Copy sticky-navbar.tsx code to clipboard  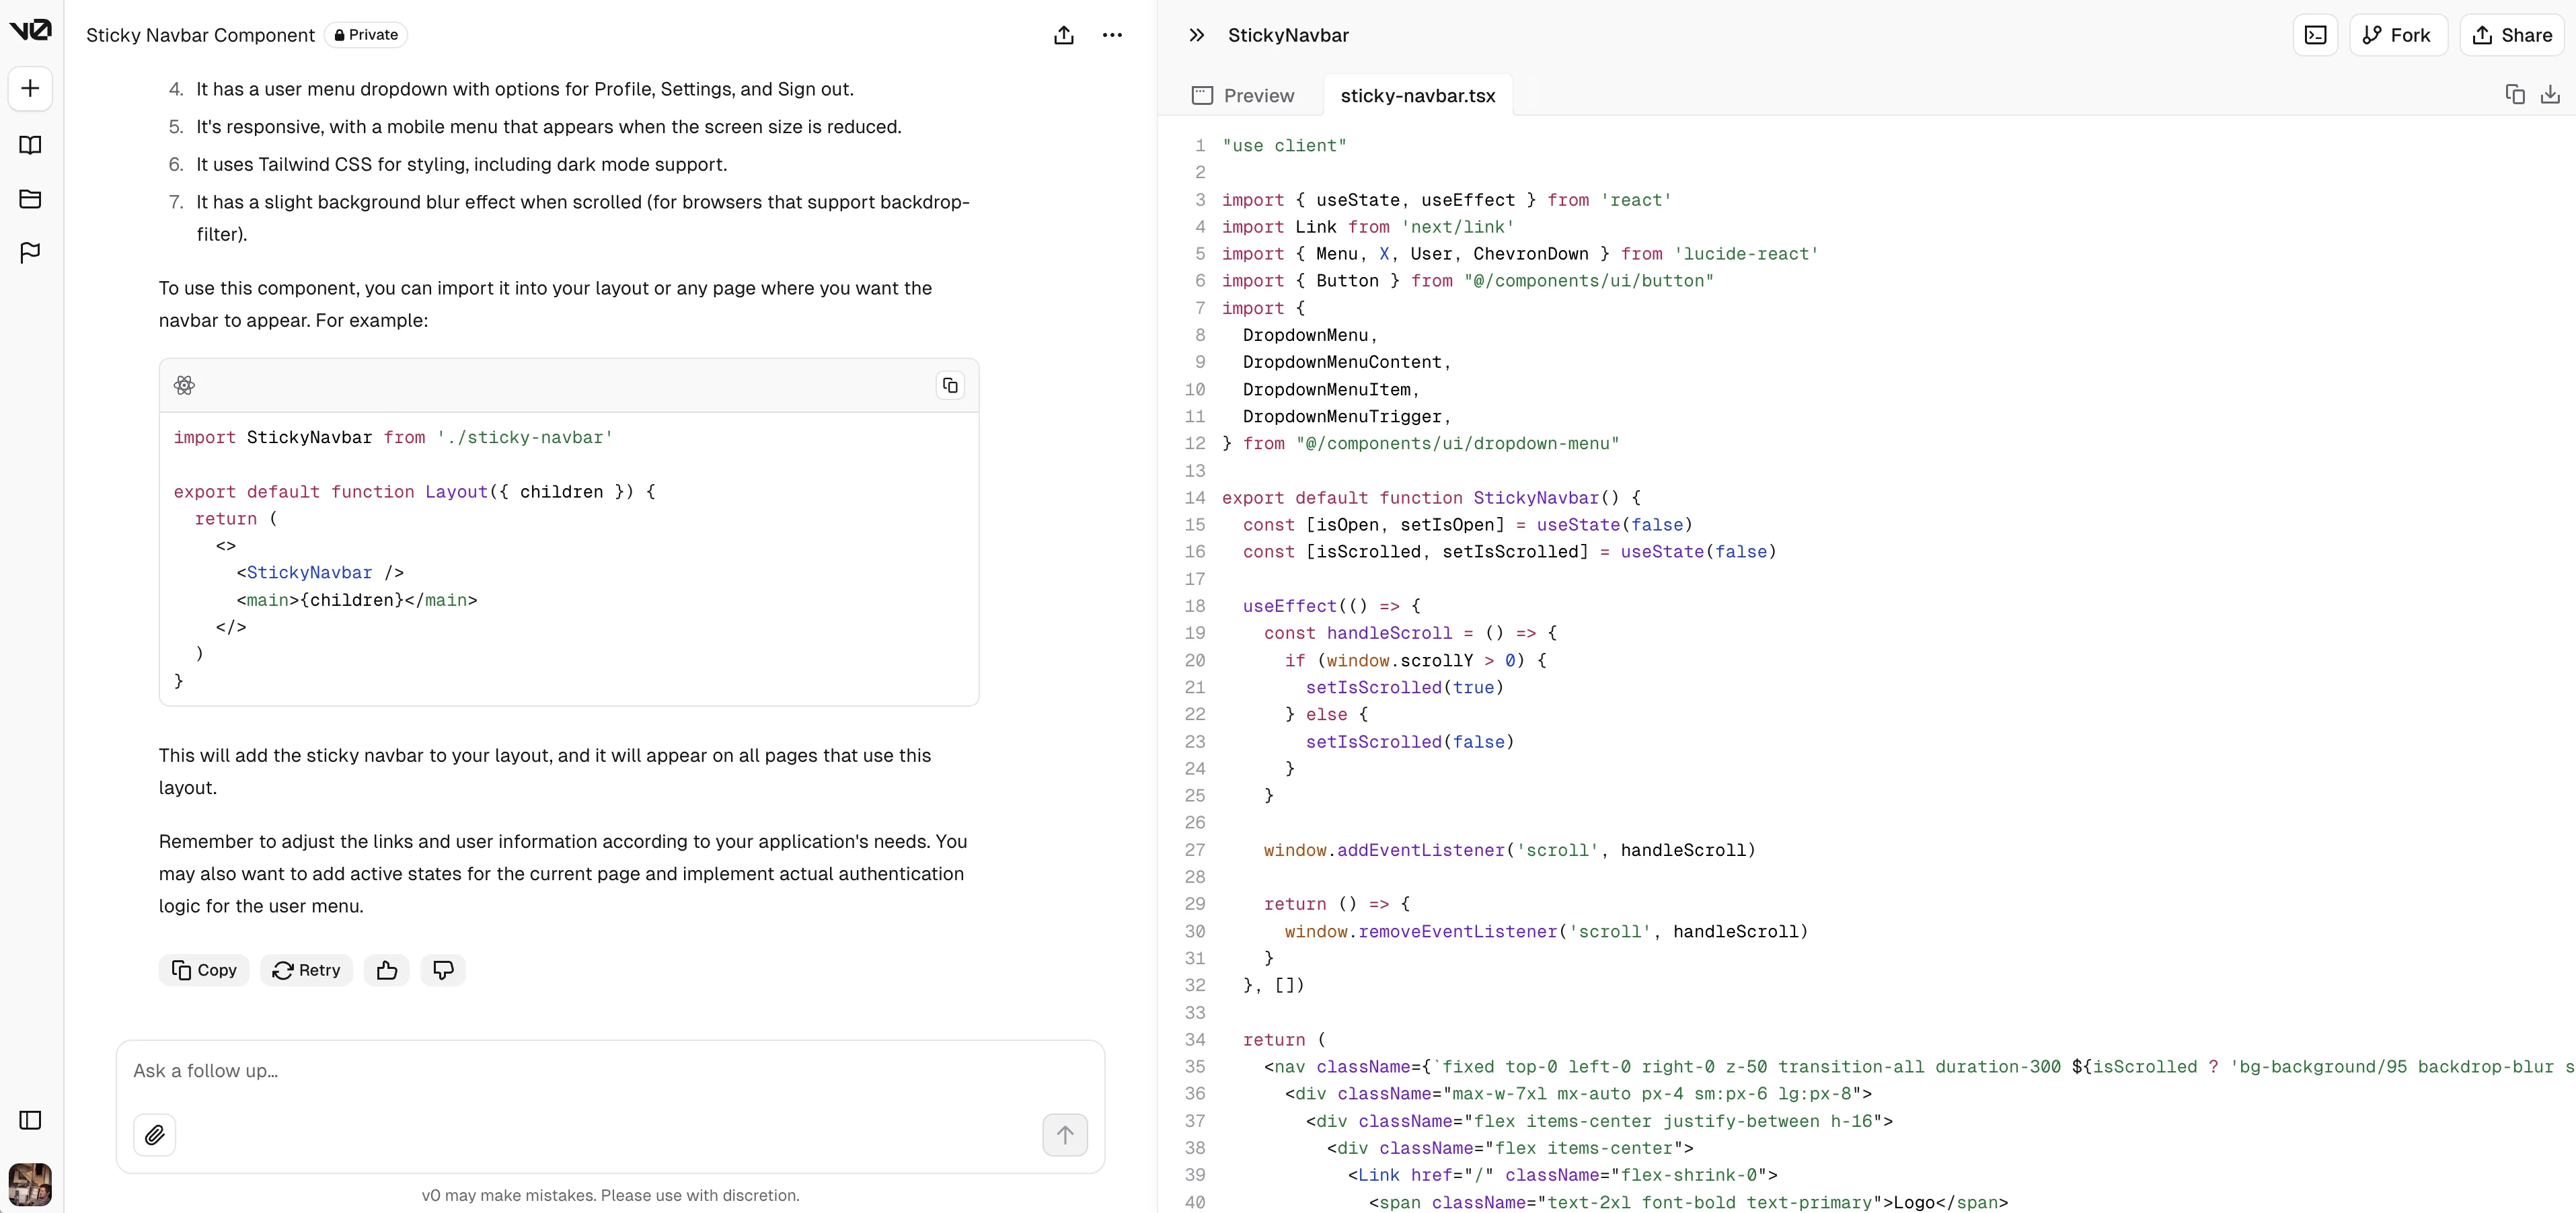[x=2514, y=94]
